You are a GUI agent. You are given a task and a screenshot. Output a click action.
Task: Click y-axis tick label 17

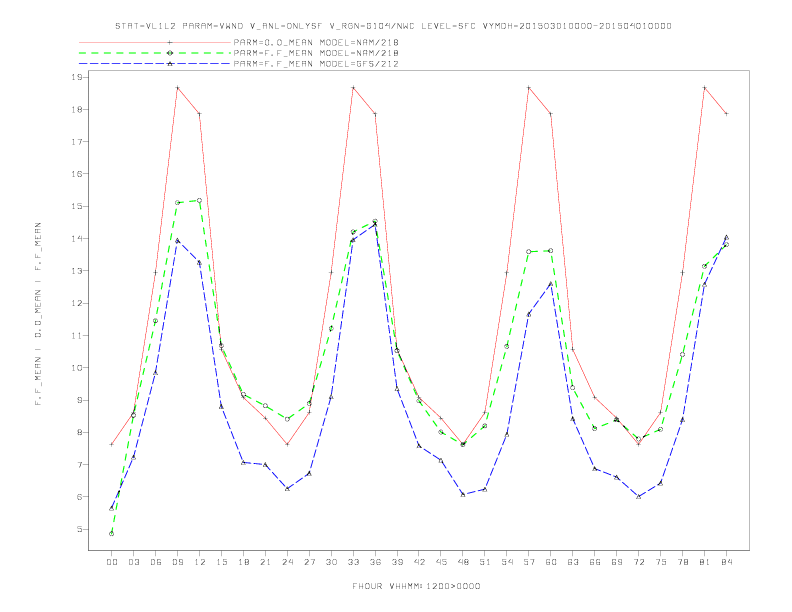point(77,142)
